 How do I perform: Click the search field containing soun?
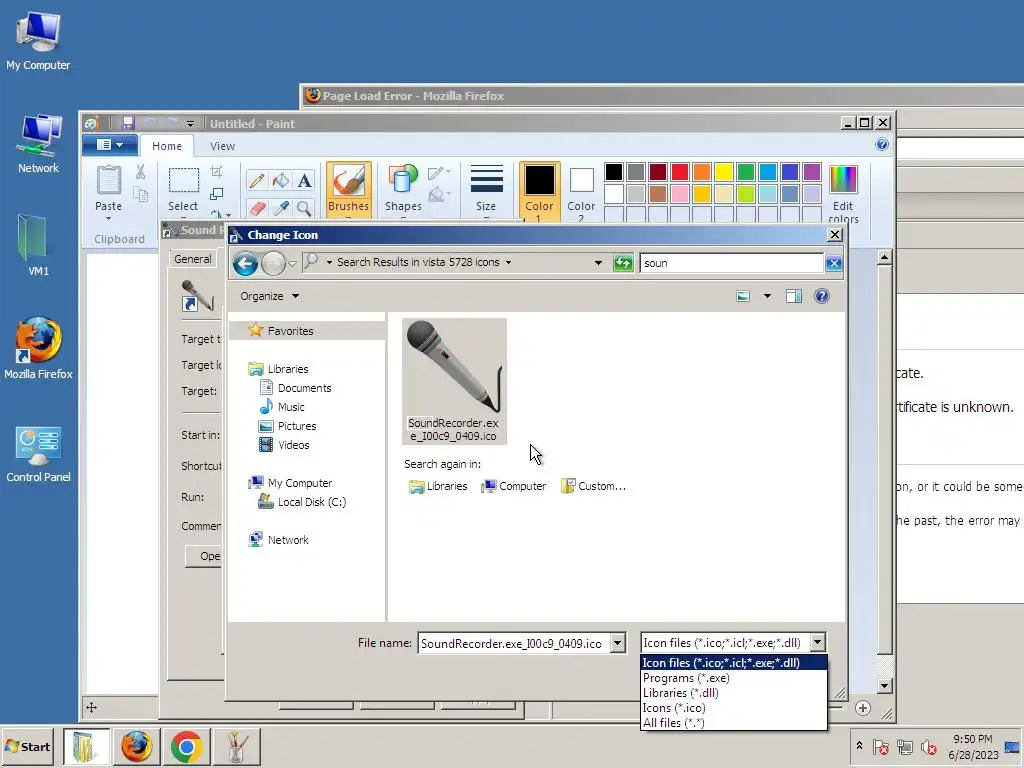[731, 263]
